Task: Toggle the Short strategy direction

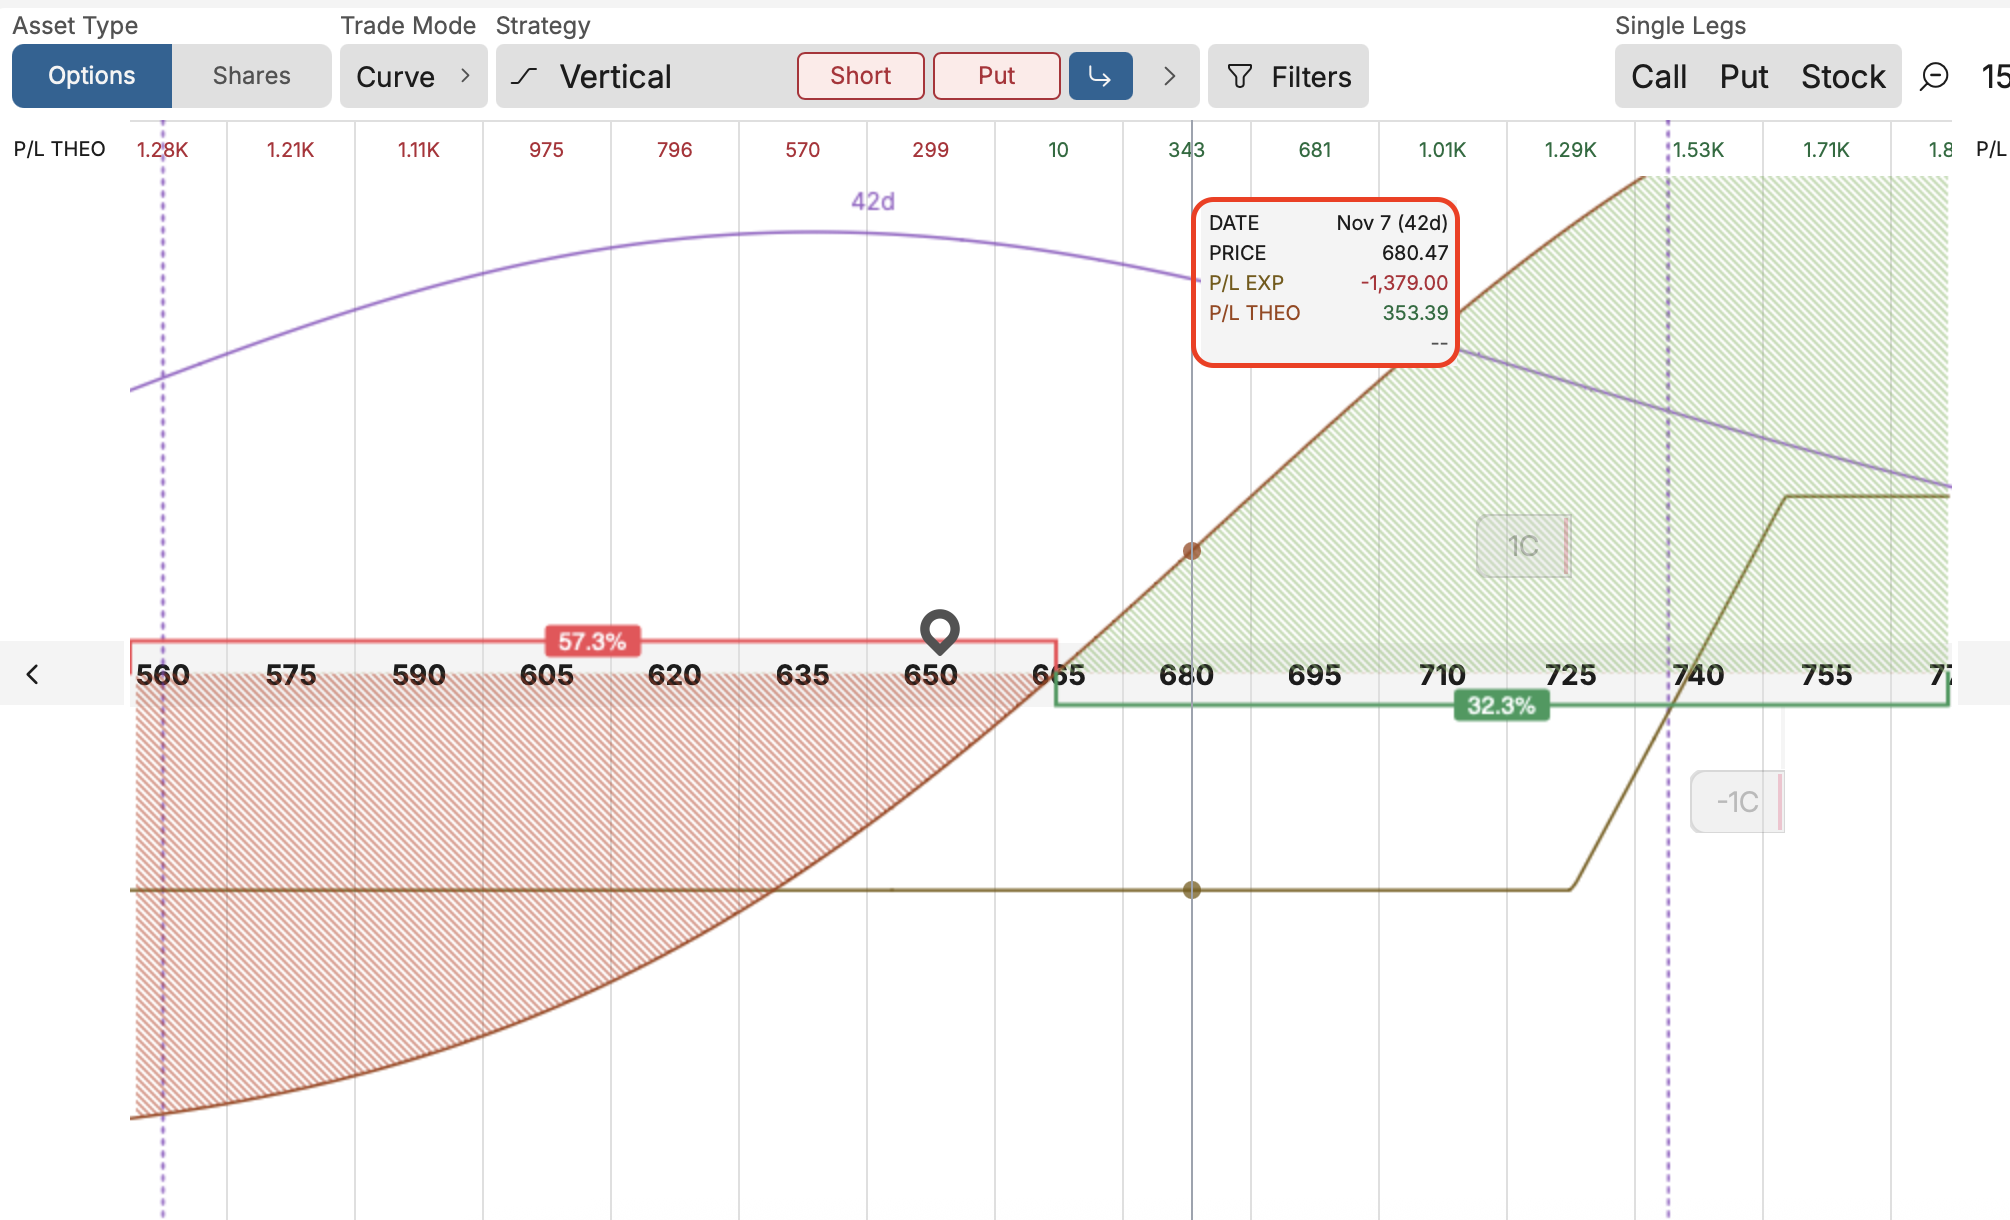Action: [x=860, y=76]
